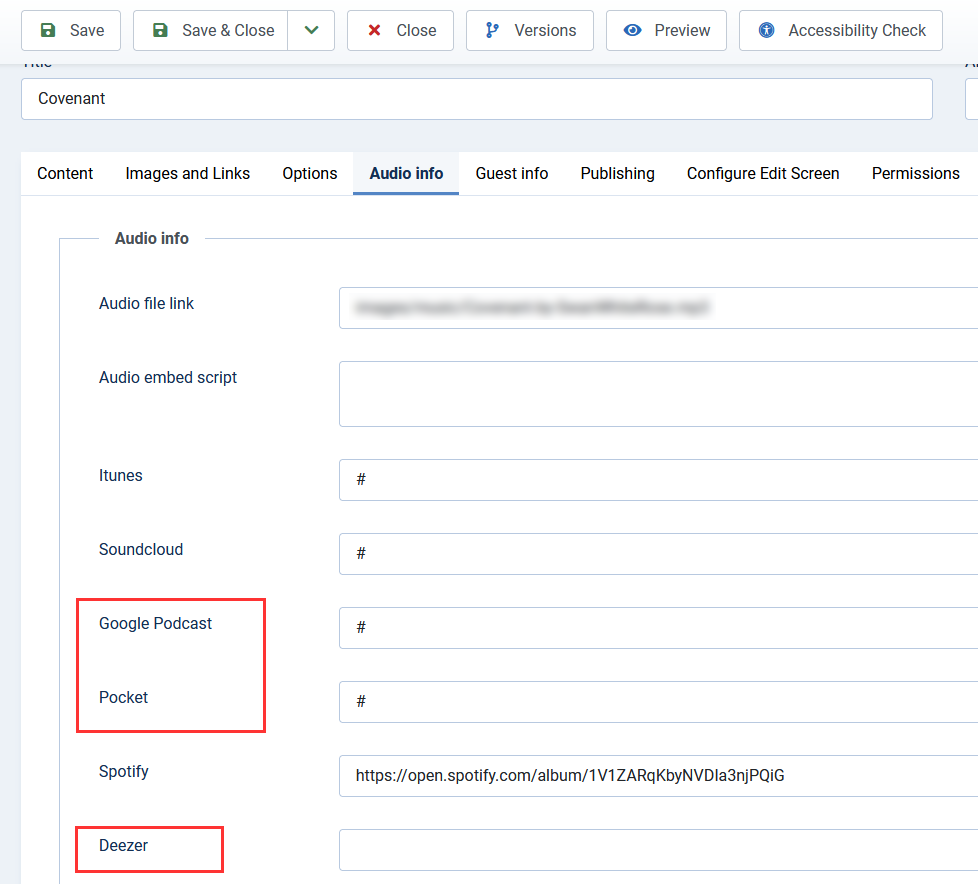Focus the Google Podcast input field

[658, 628]
